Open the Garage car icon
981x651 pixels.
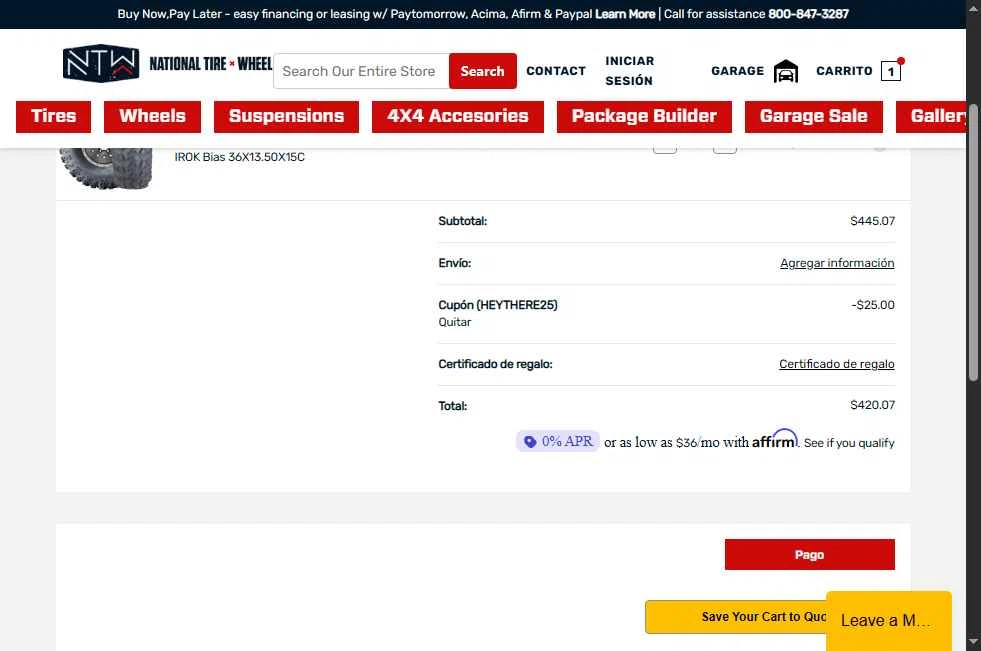(786, 71)
